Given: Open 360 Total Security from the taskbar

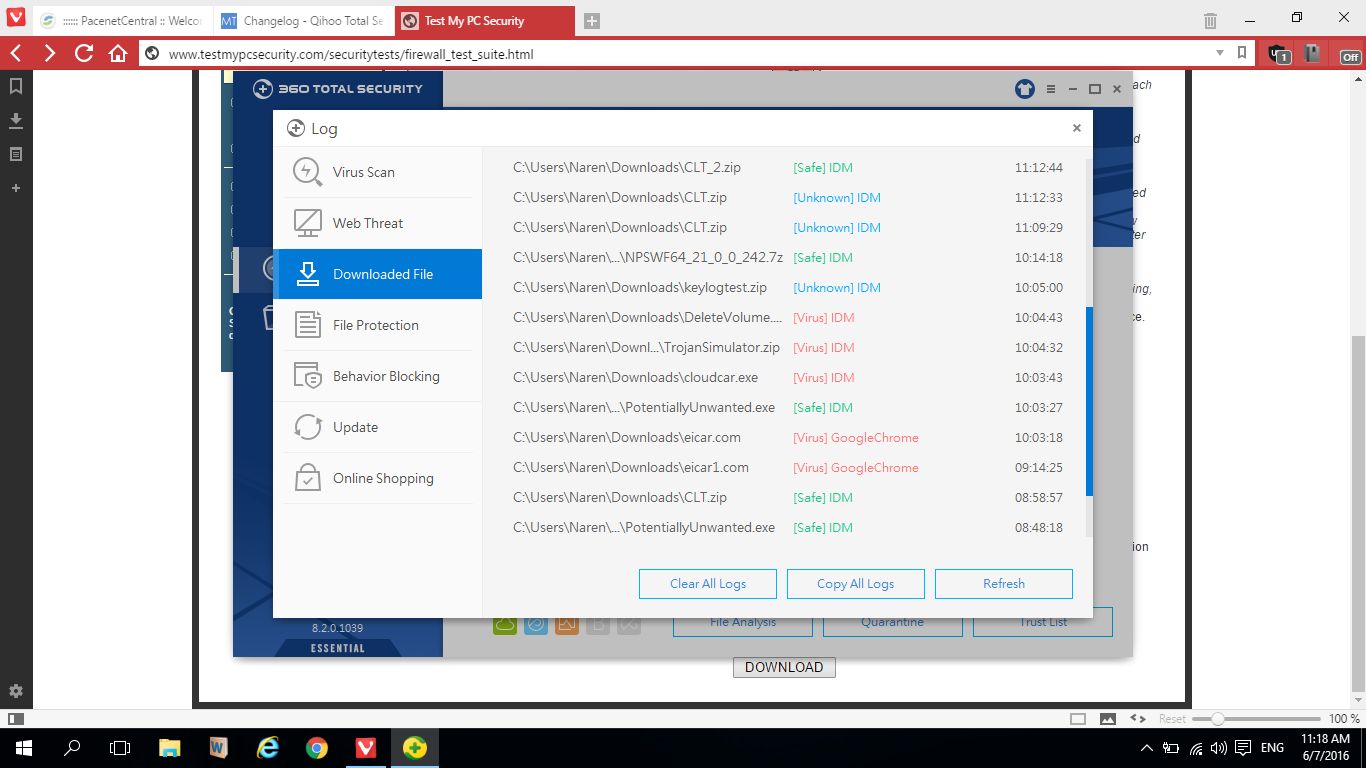Looking at the screenshot, I should [414, 747].
